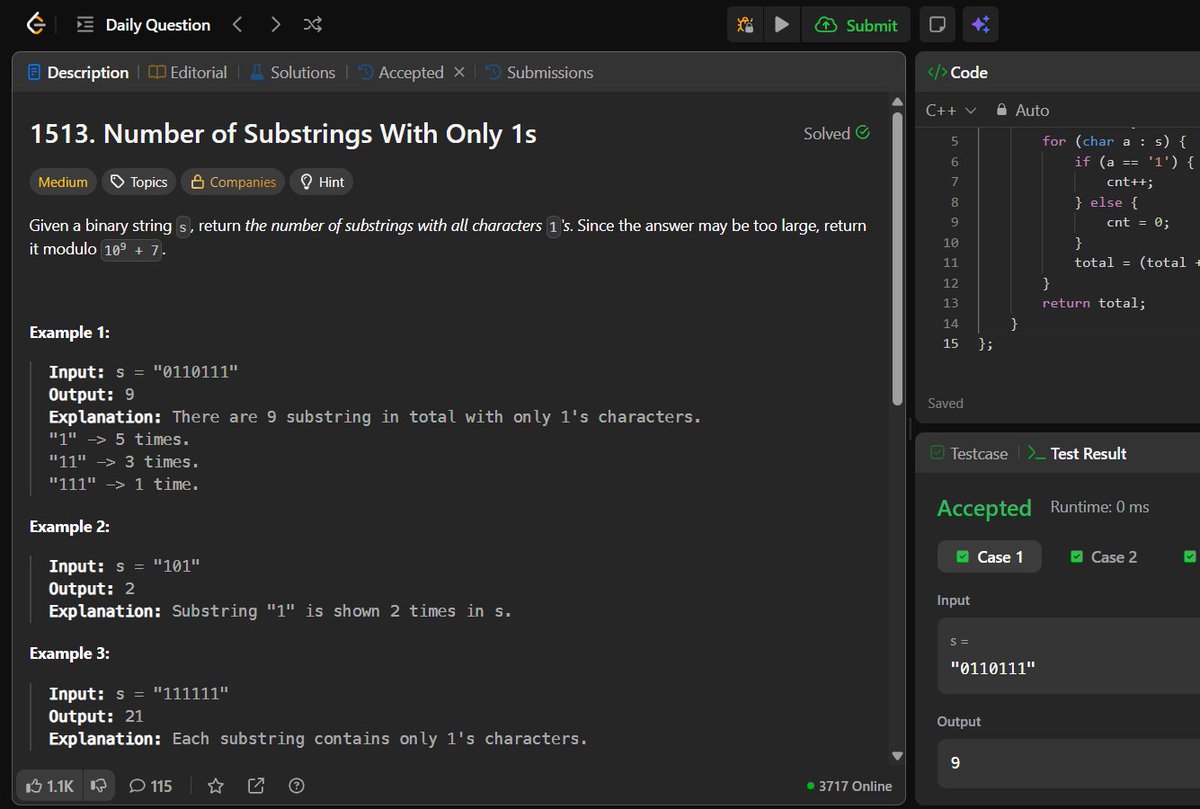Click the problem title 1513

pos(283,134)
